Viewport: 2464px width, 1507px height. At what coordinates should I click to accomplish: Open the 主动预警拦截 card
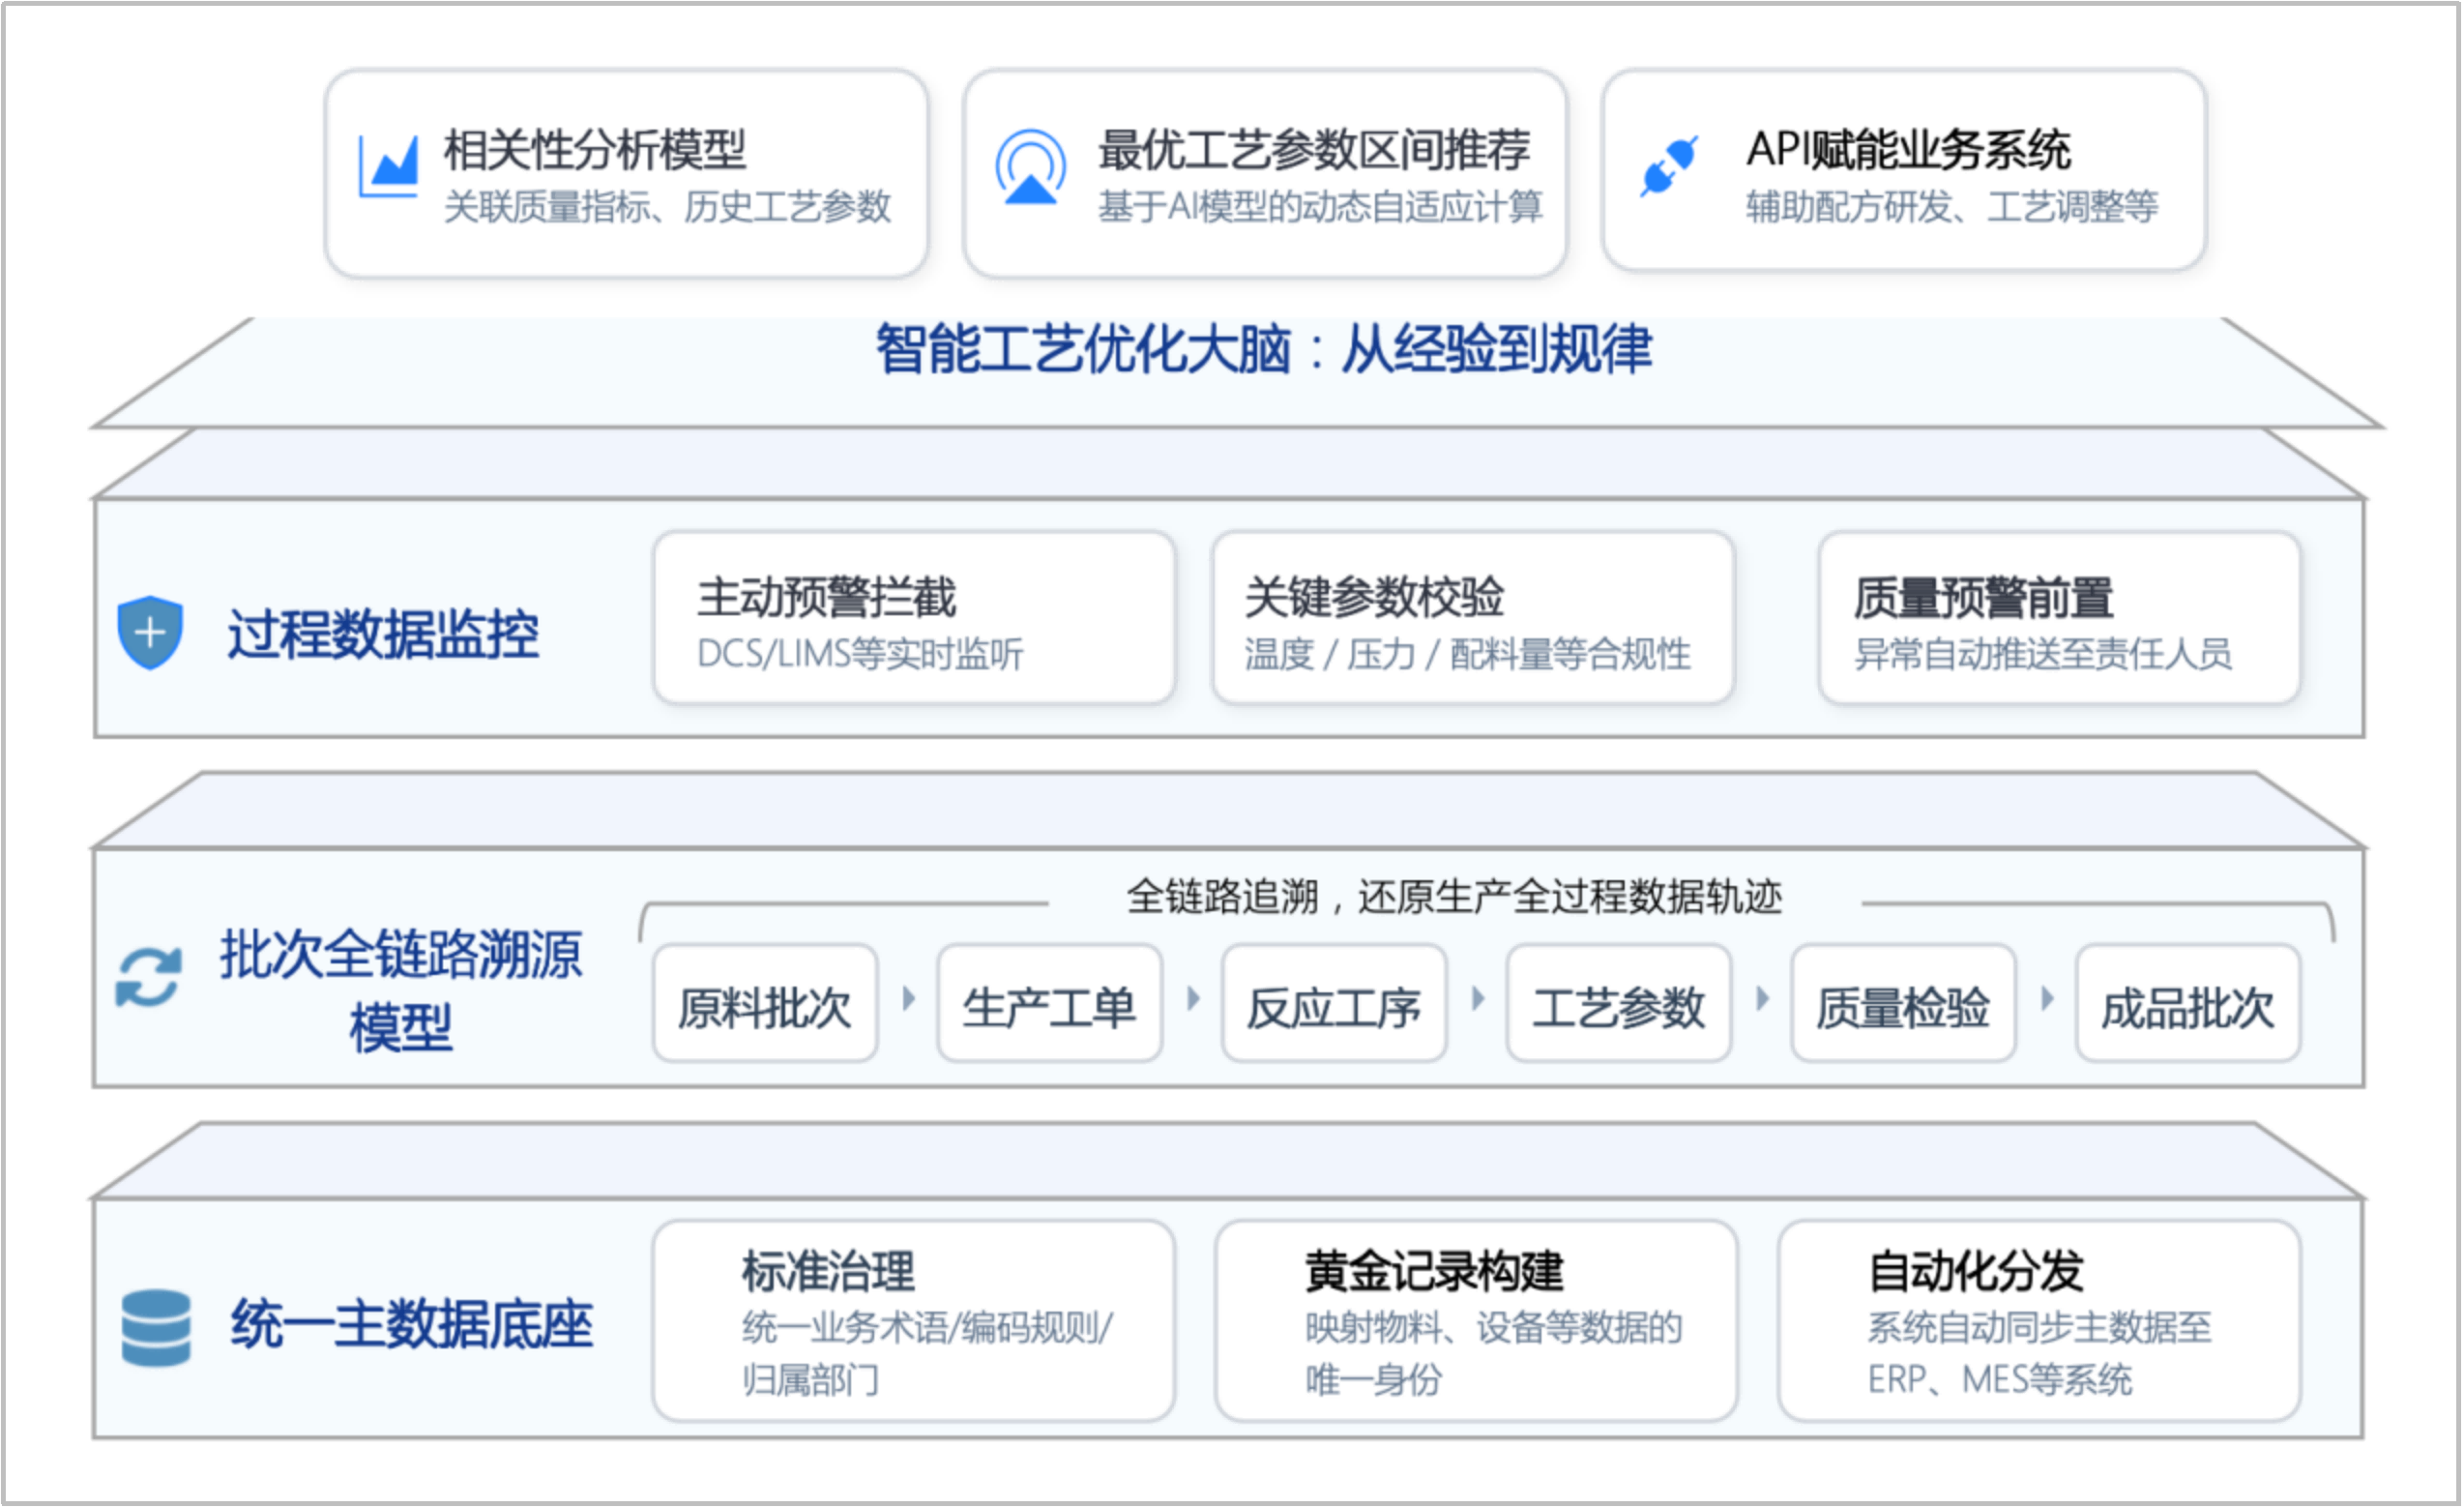[913, 620]
